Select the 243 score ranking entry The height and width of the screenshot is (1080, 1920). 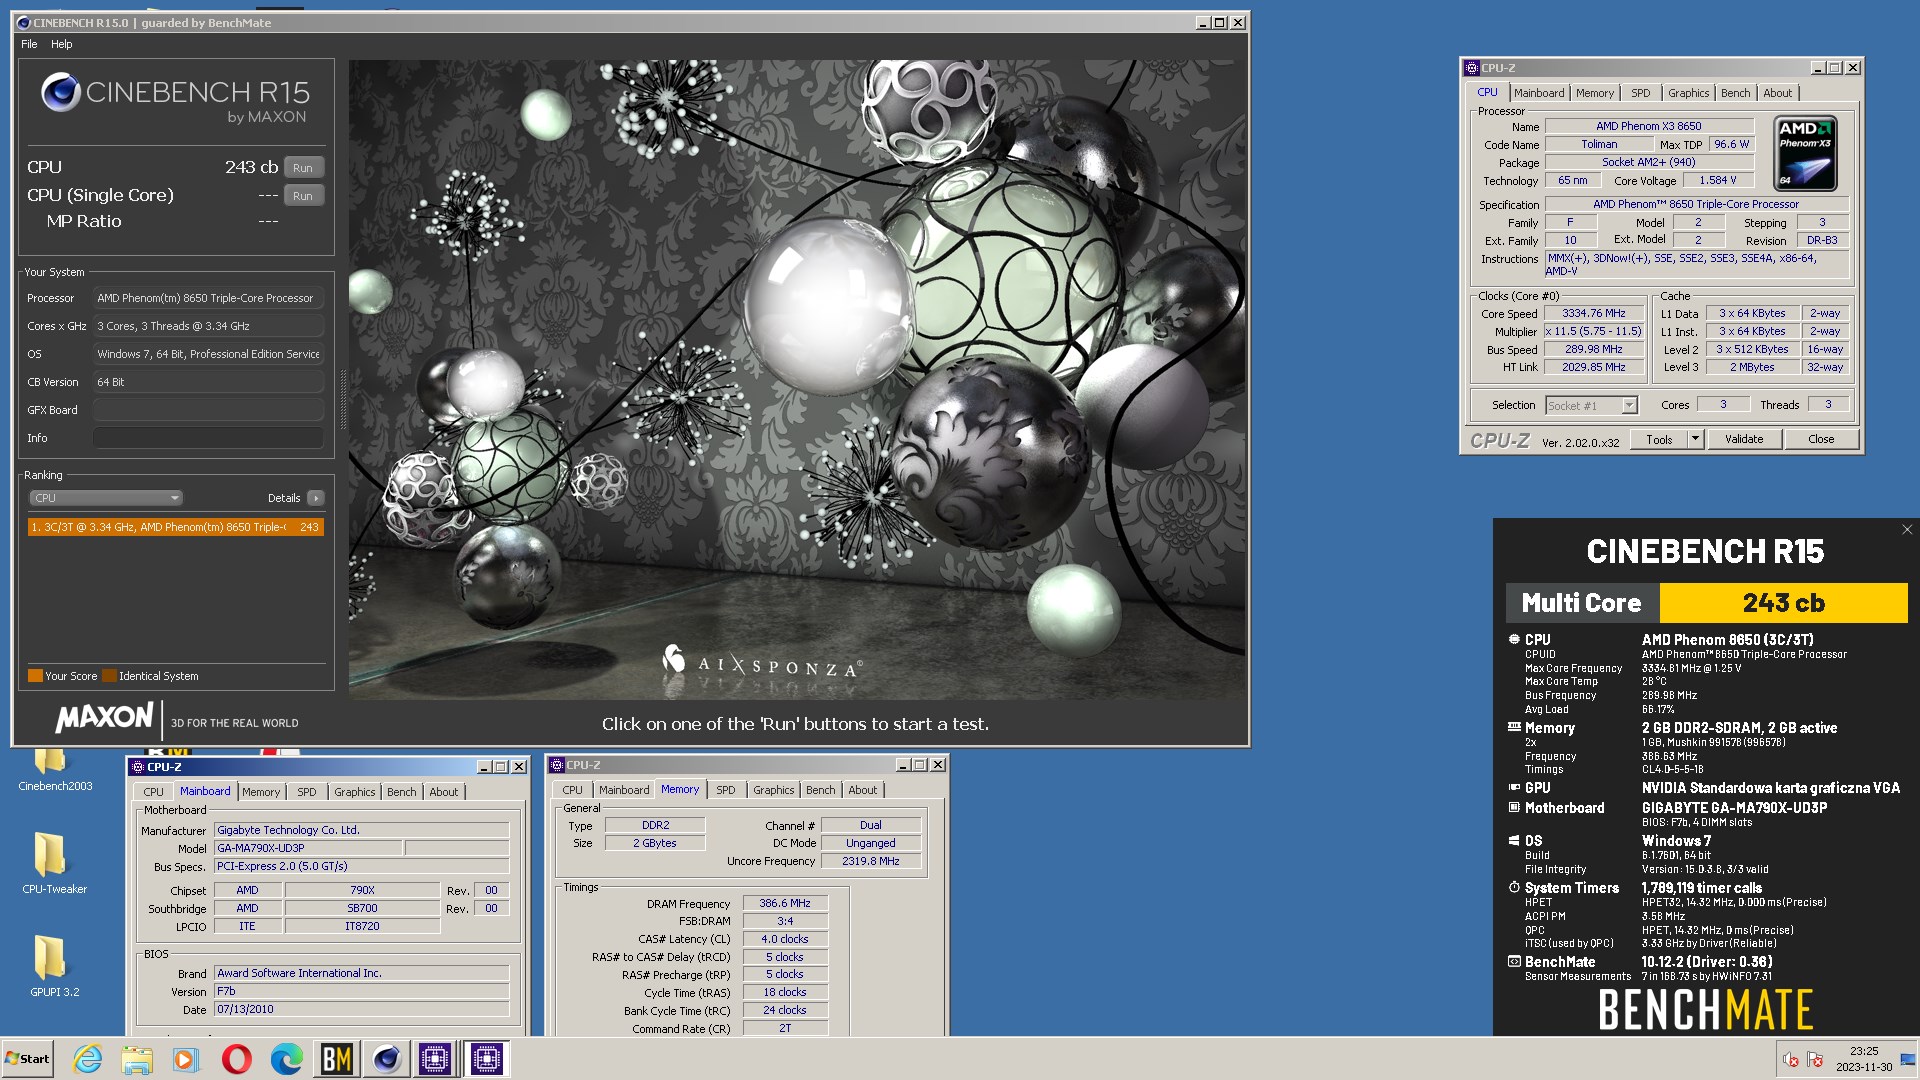(x=176, y=527)
